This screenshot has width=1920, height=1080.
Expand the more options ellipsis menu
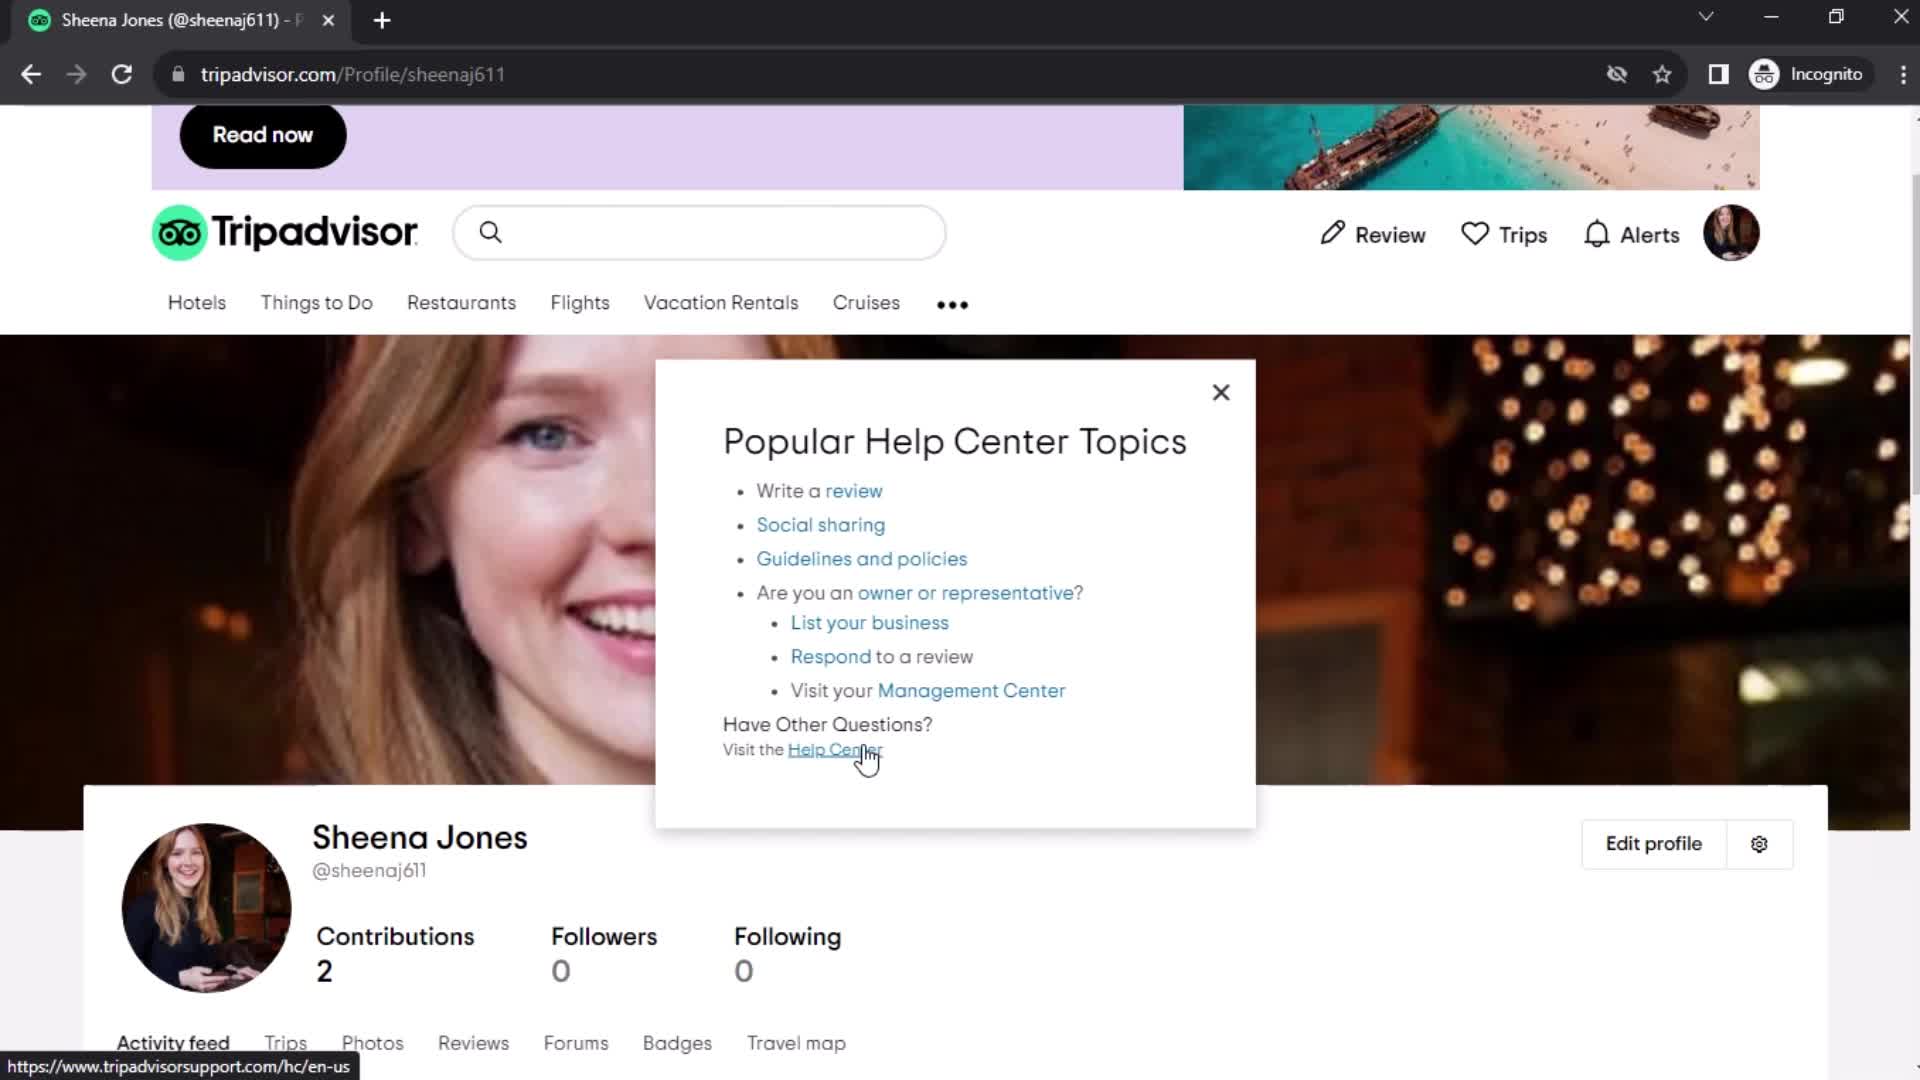tap(952, 303)
